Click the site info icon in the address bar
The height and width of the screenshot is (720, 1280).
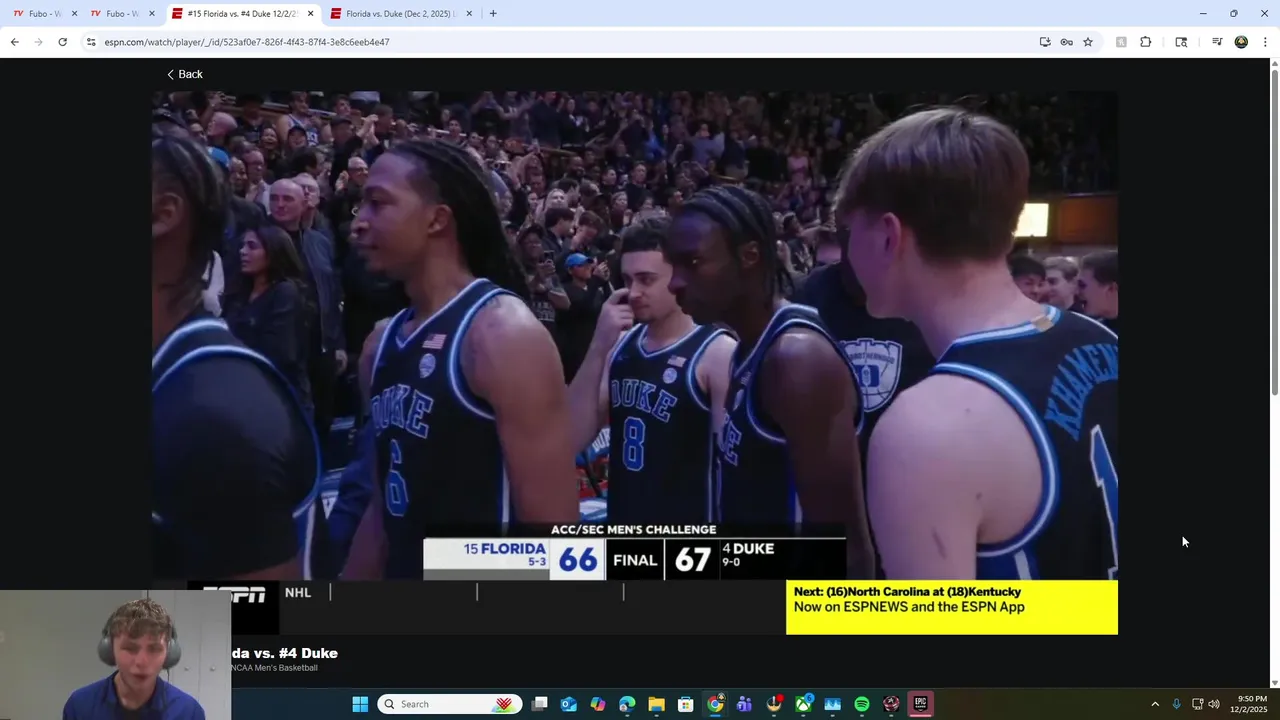[x=91, y=42]
